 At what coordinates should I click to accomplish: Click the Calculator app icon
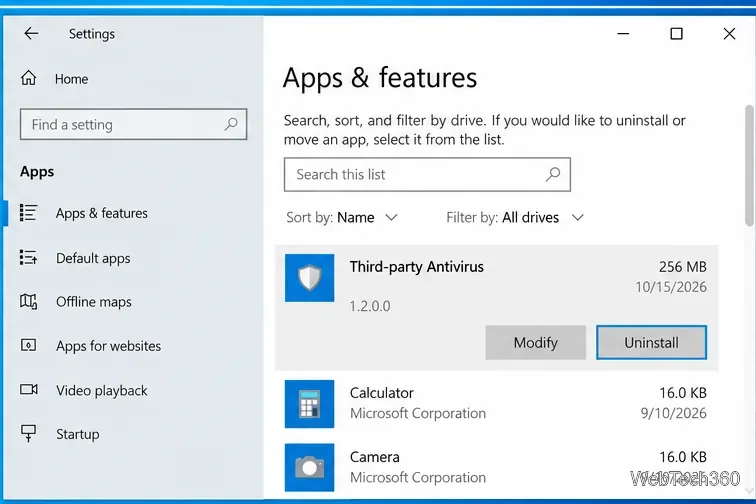coord(310,404)
